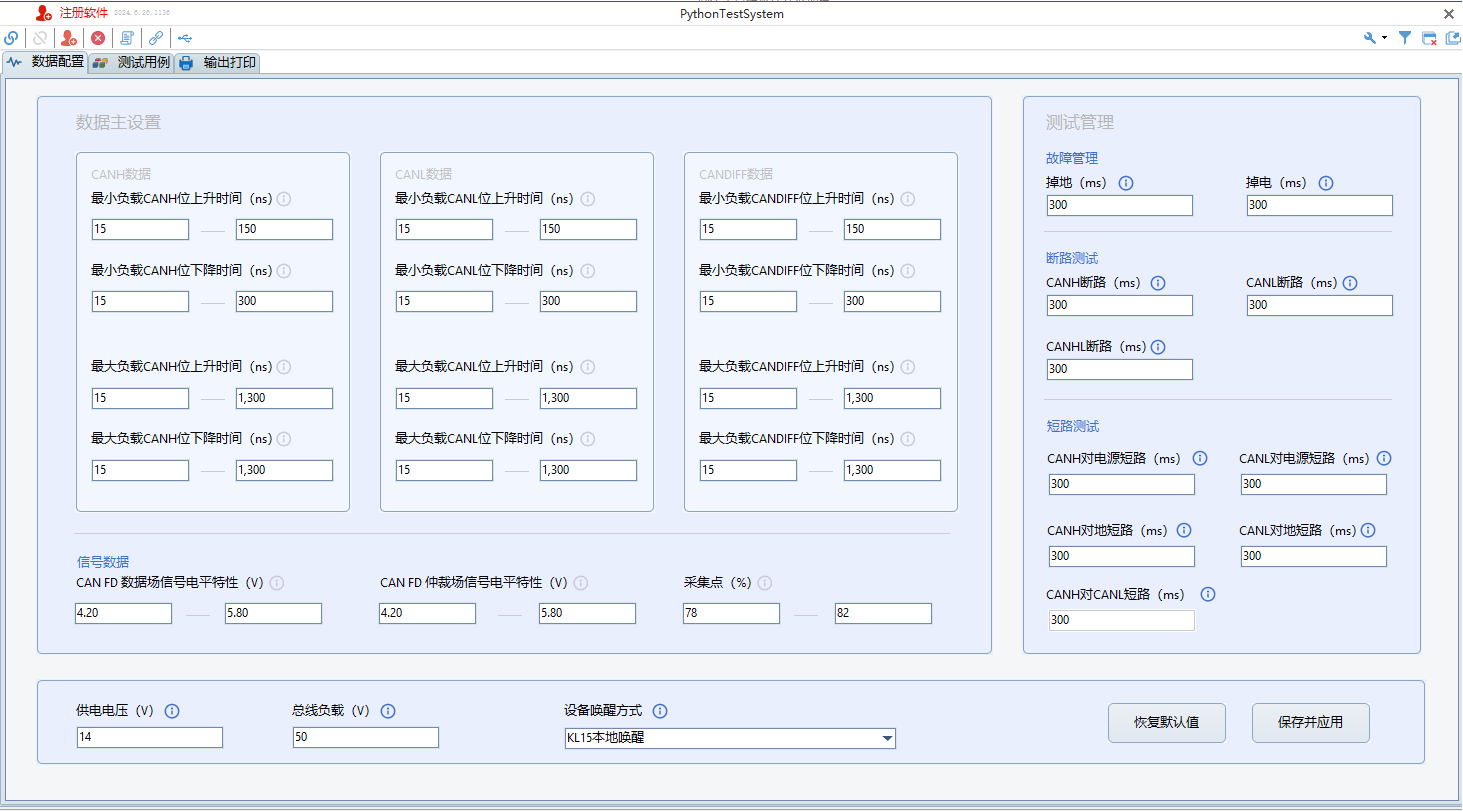This screenshot has width=1463, height=811.
Task: Click info icon beside CANHL断路 (ms)
Action: [x=1158, y=347]
